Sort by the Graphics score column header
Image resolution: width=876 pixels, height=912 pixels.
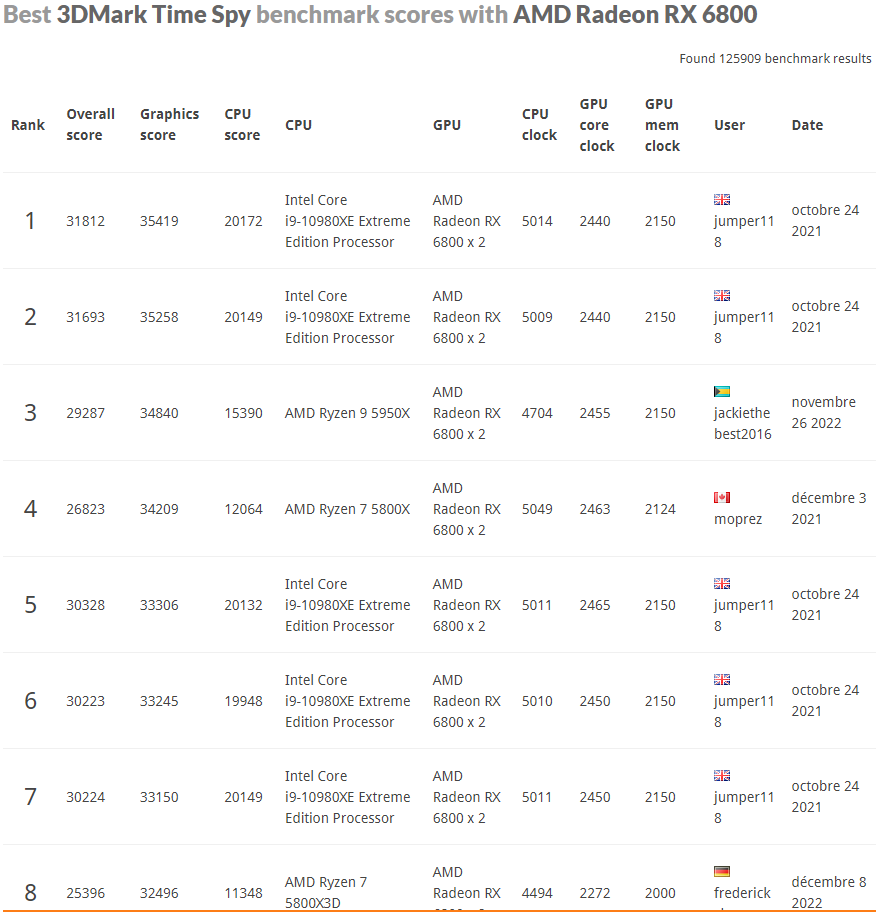click(x=169, y=124)
